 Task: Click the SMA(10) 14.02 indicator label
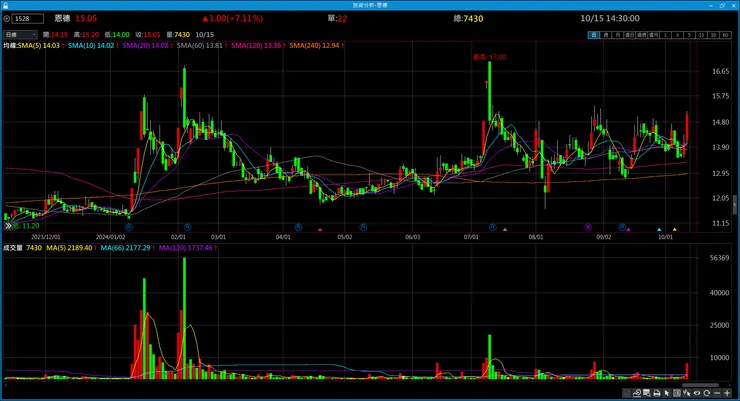point(93,45)
